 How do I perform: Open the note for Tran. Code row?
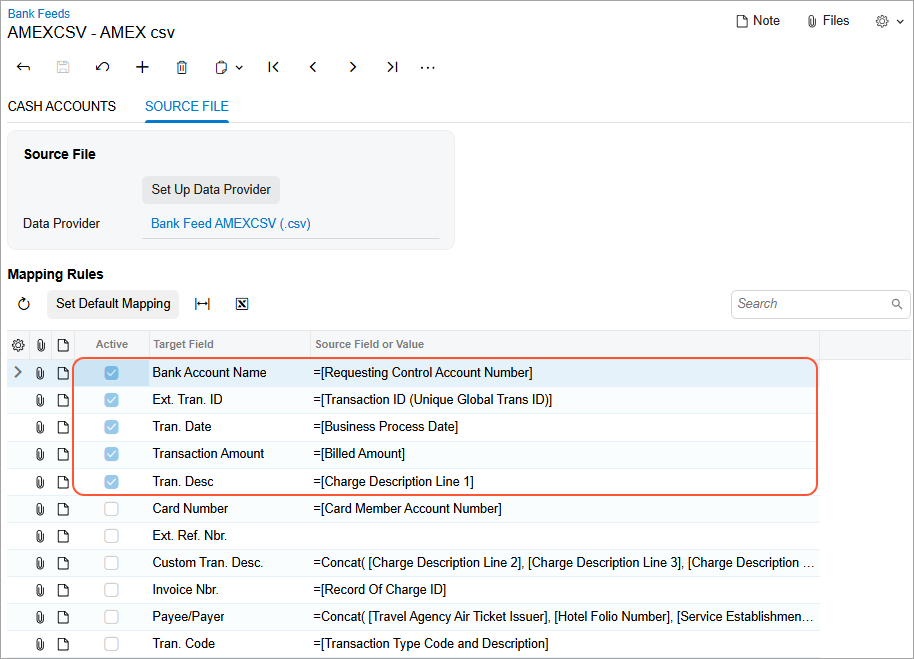63,644
